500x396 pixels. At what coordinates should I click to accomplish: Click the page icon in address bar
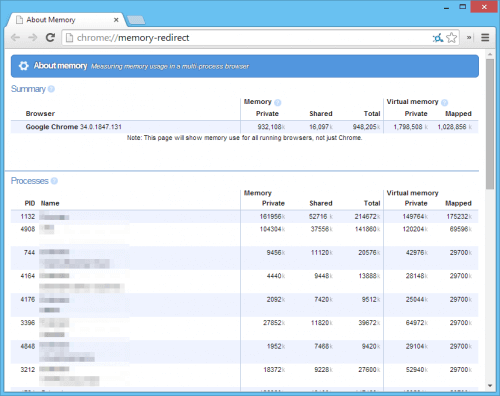[69, 38]
